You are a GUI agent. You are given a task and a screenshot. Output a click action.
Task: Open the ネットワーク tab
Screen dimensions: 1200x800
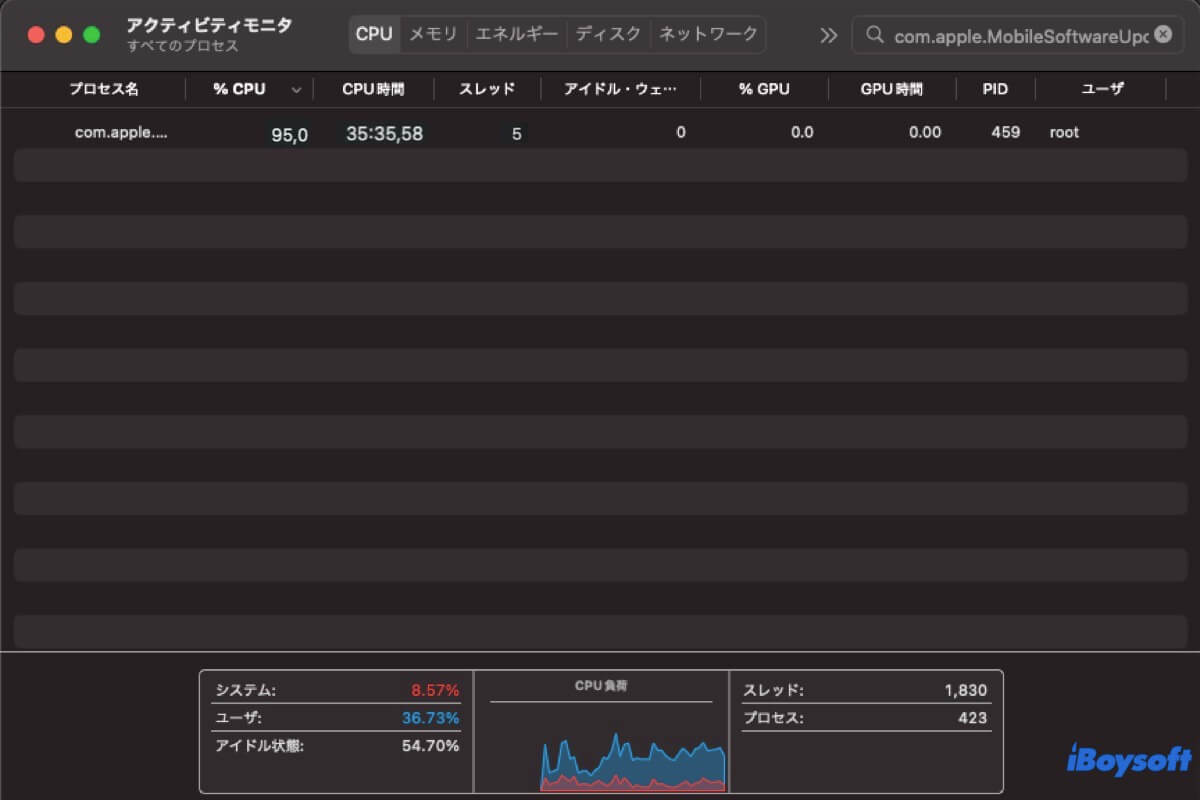[x=708, y=34]
